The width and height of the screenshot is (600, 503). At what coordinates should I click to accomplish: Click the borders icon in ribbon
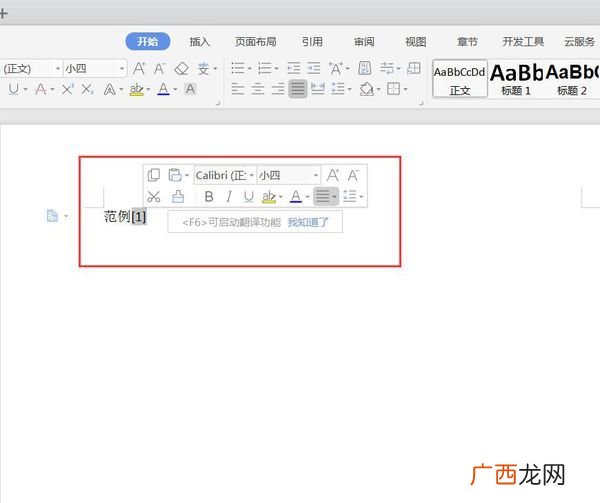tap(393, 89)
